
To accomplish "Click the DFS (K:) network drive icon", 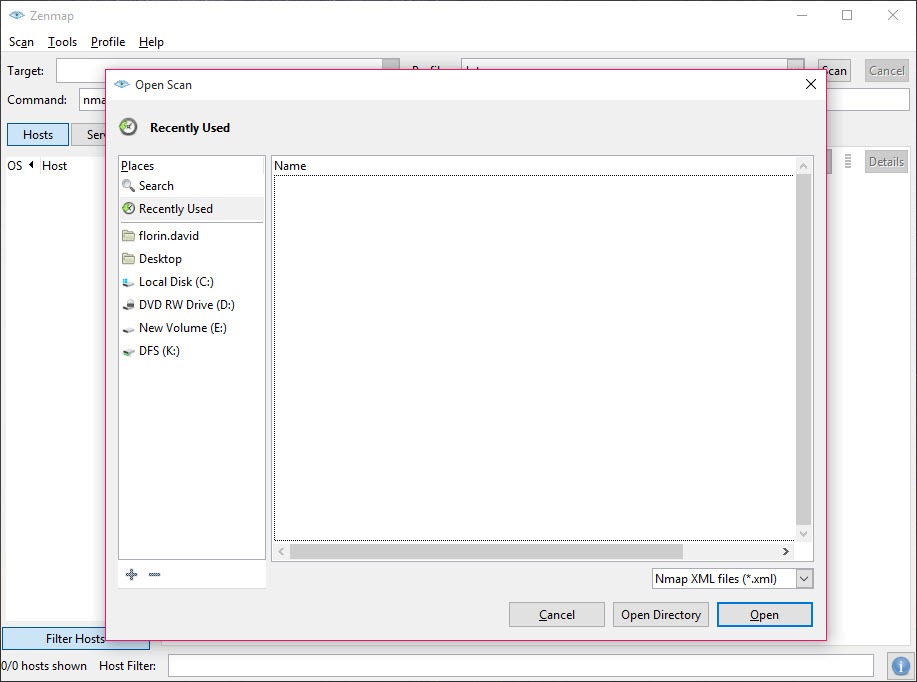I will (x=128, y=351).
